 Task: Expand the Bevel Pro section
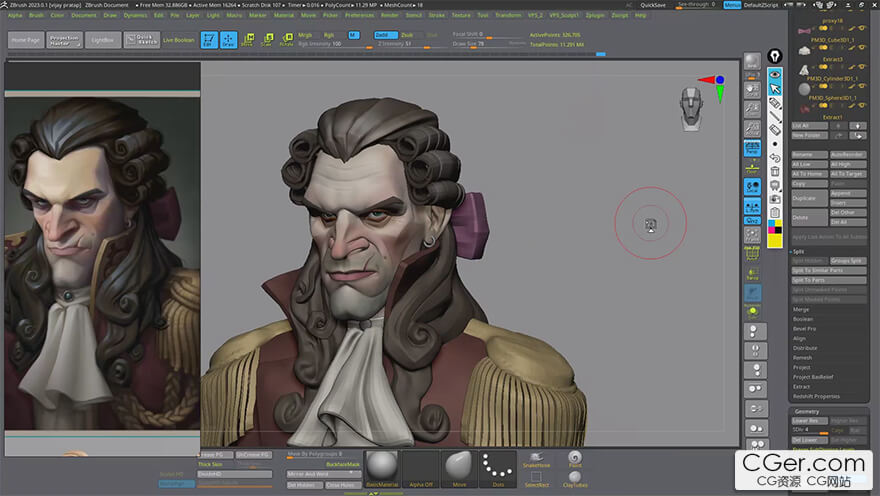(804, 328)
